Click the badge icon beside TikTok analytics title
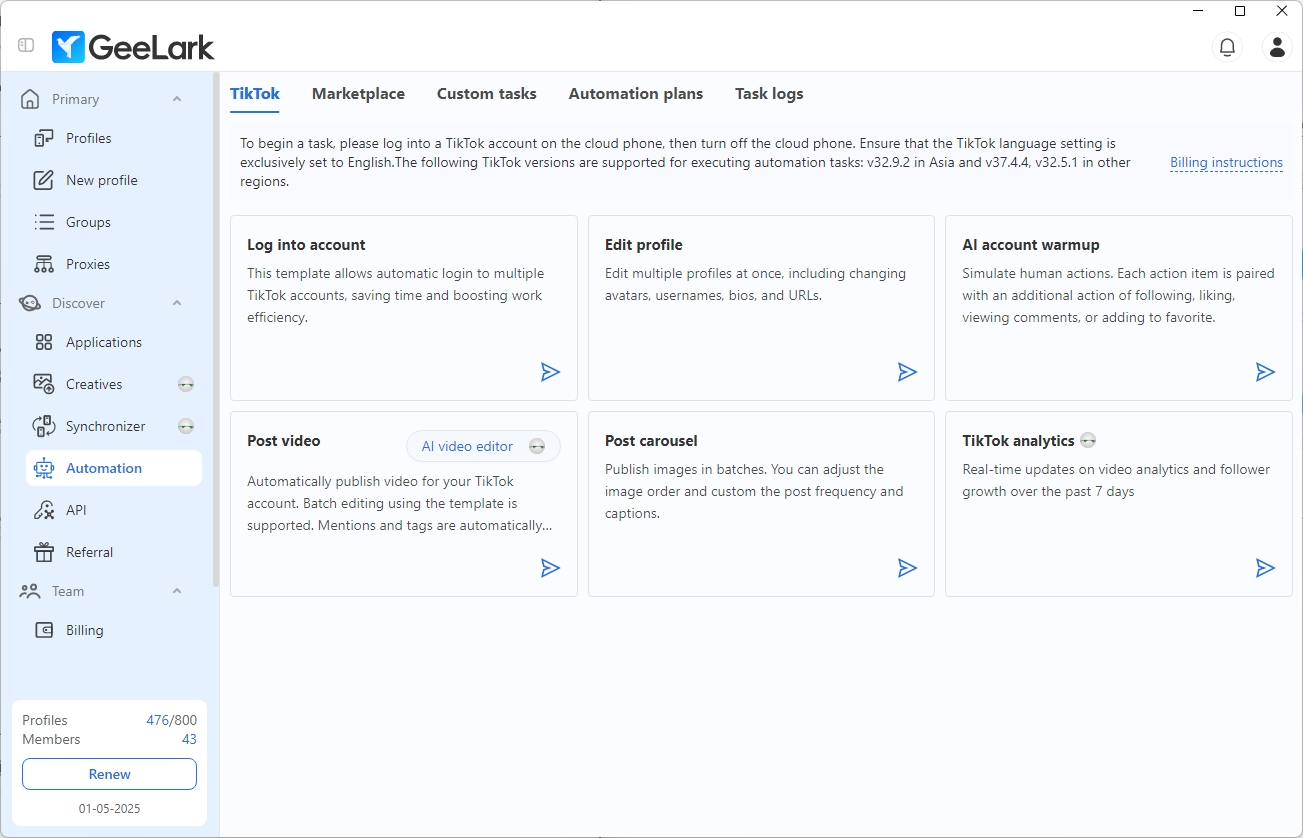This screenshot has height=838, width=1303. point(1088,440)
